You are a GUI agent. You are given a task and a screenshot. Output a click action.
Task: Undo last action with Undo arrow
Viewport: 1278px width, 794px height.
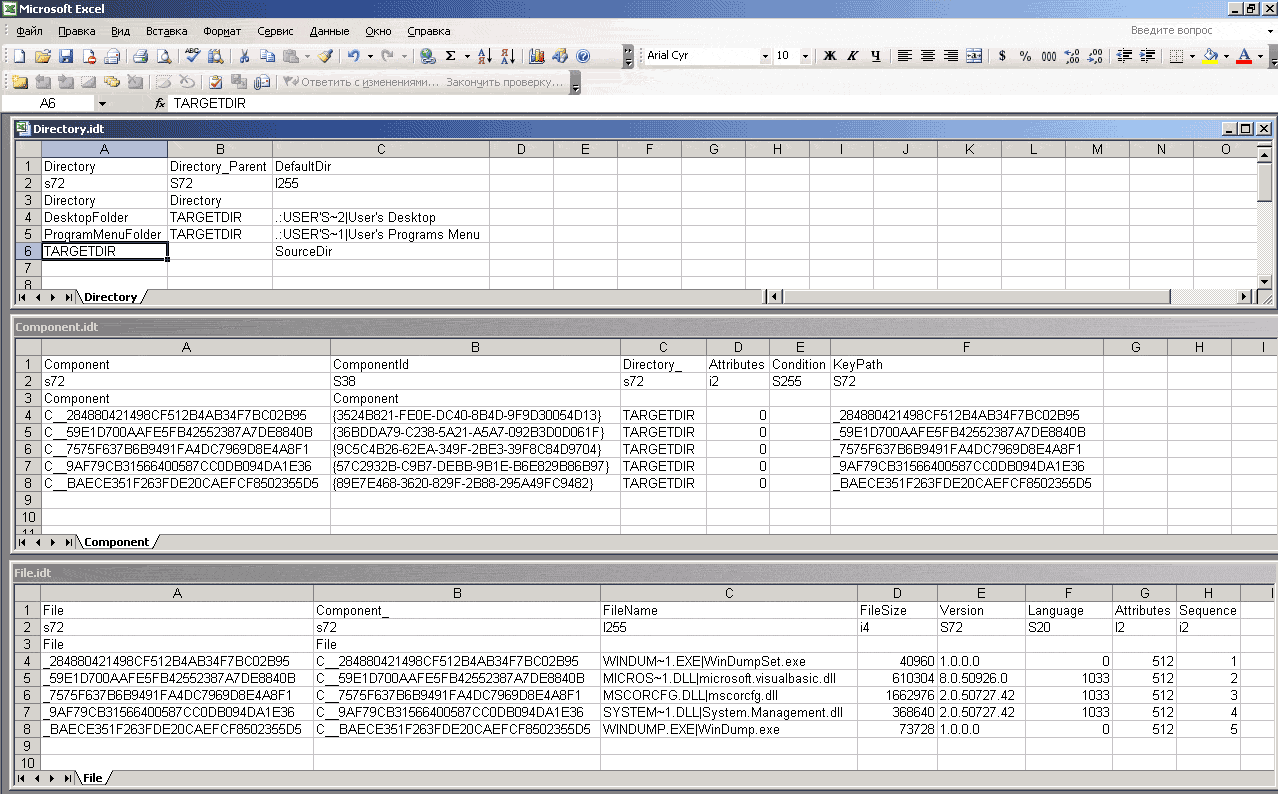[x=353, y=57]
